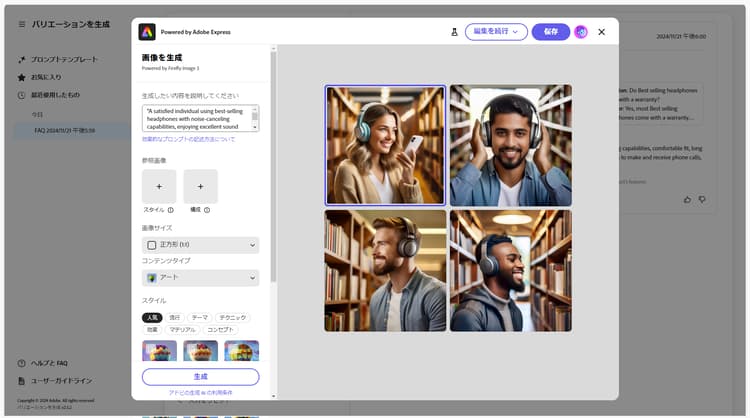Select bearded man profile view image
The width and height of the screenshot is (750, 418).
pyautogui.click(x=385, y=271)
